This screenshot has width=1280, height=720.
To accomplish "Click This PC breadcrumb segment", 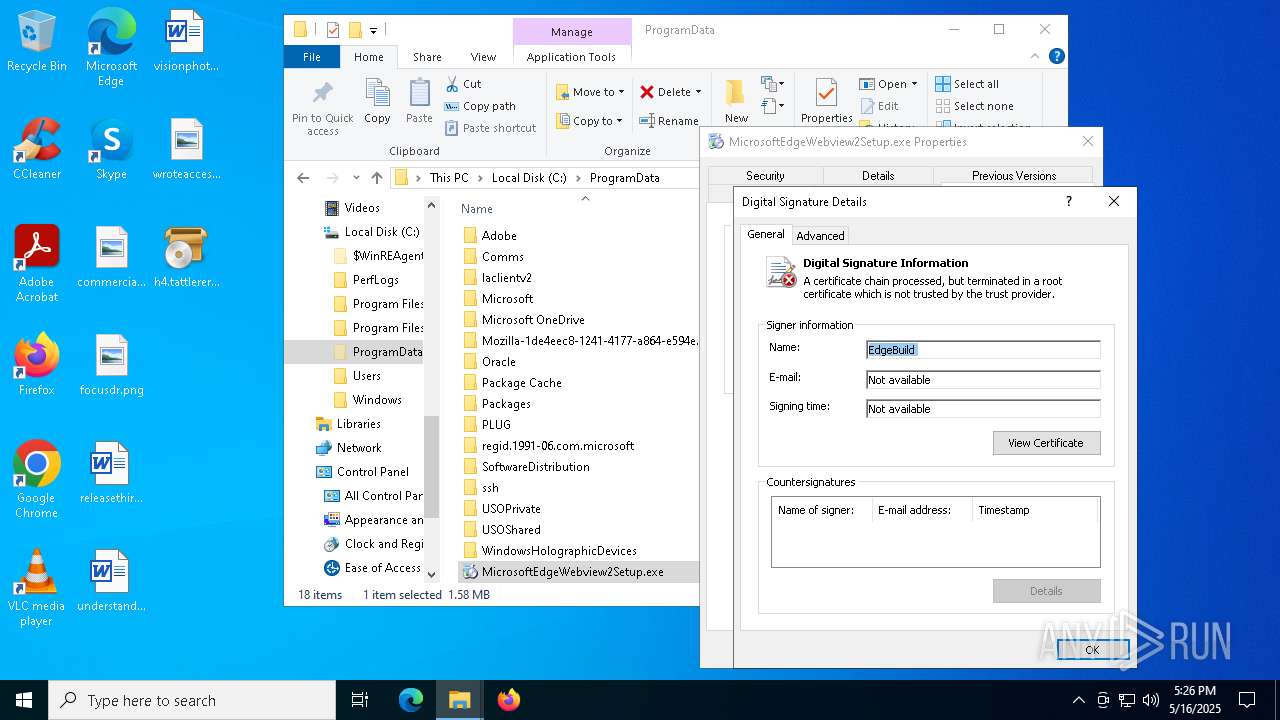I will 449,178.
